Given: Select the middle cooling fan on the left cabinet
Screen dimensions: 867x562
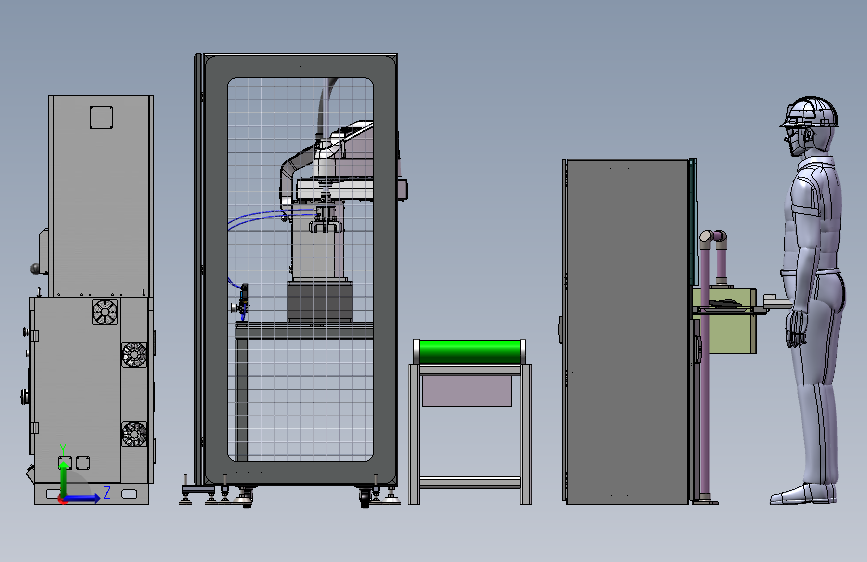Looking at the screenshot, I should 134,355.
